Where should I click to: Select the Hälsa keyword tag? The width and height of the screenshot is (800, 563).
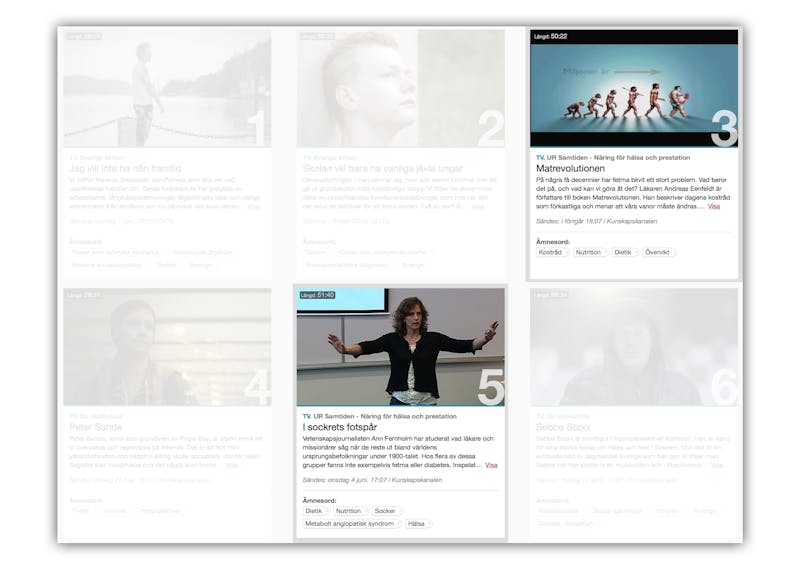tap(418, 524)
